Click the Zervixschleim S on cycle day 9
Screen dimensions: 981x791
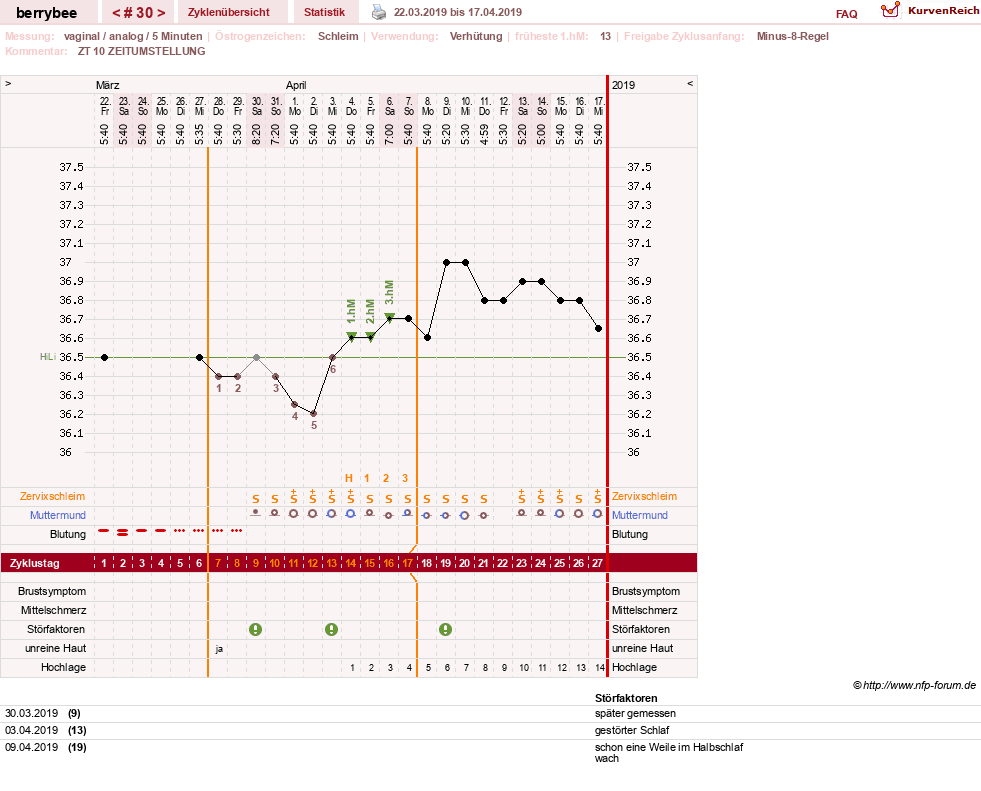[255, 499]
